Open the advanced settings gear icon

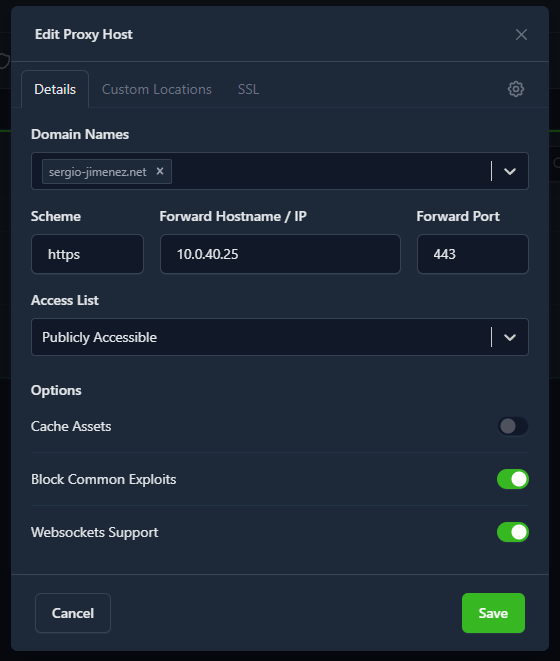pos(516,89)
